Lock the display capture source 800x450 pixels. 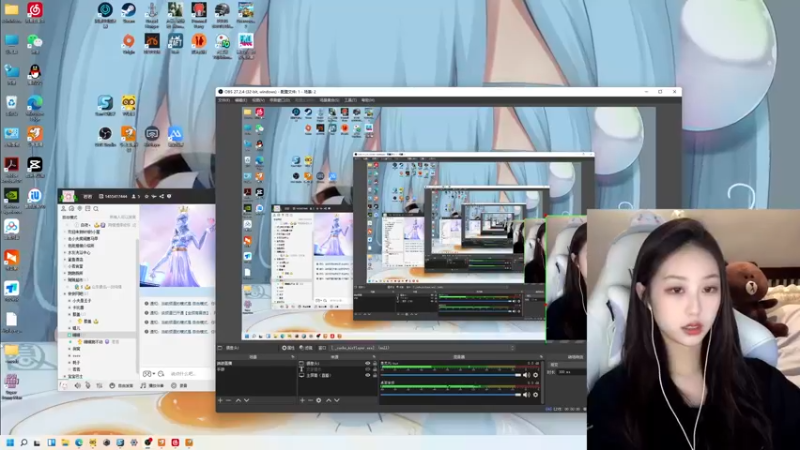(x=375, y=376)
